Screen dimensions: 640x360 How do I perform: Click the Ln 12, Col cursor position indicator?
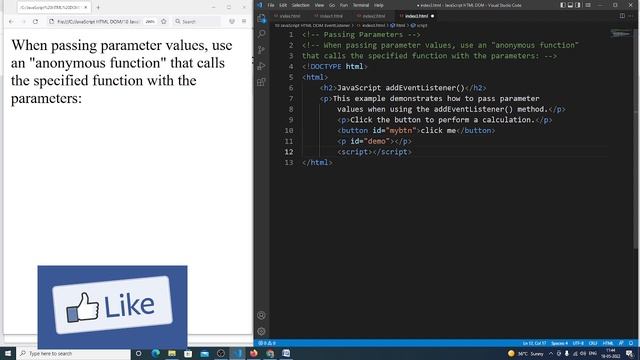[x=534, y=343]
